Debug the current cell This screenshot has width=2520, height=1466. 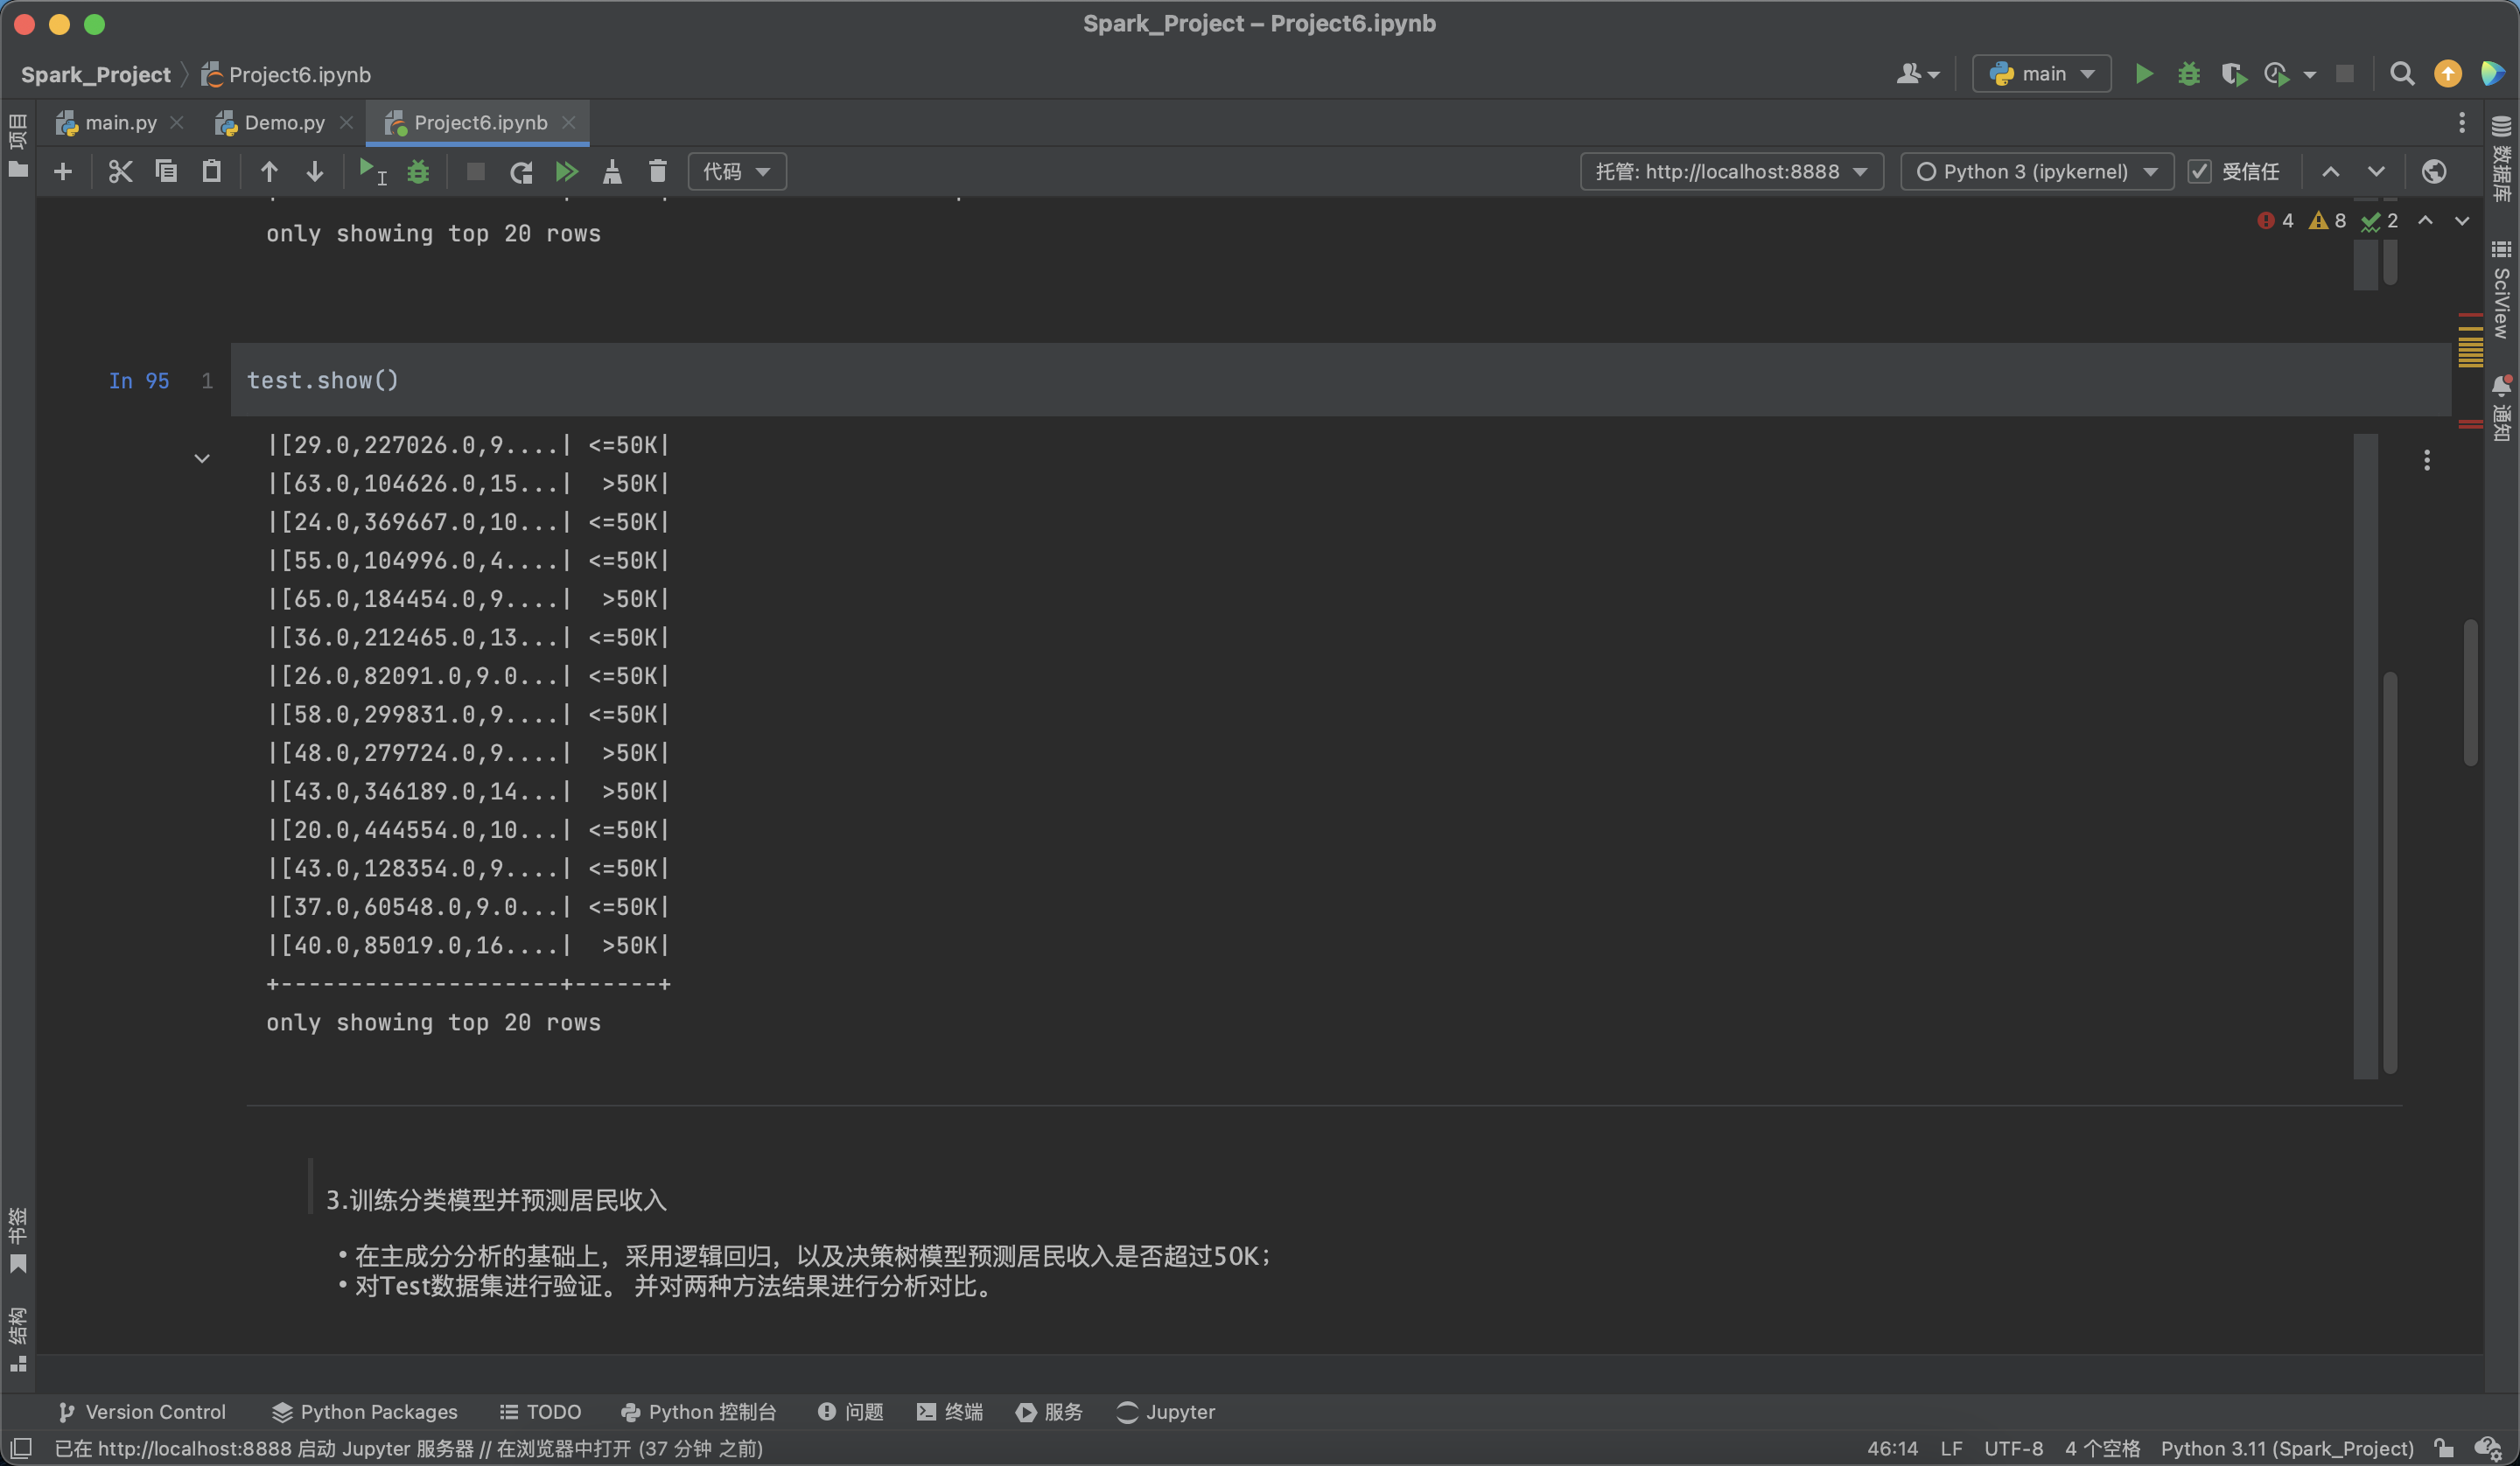tap(418, 172)
